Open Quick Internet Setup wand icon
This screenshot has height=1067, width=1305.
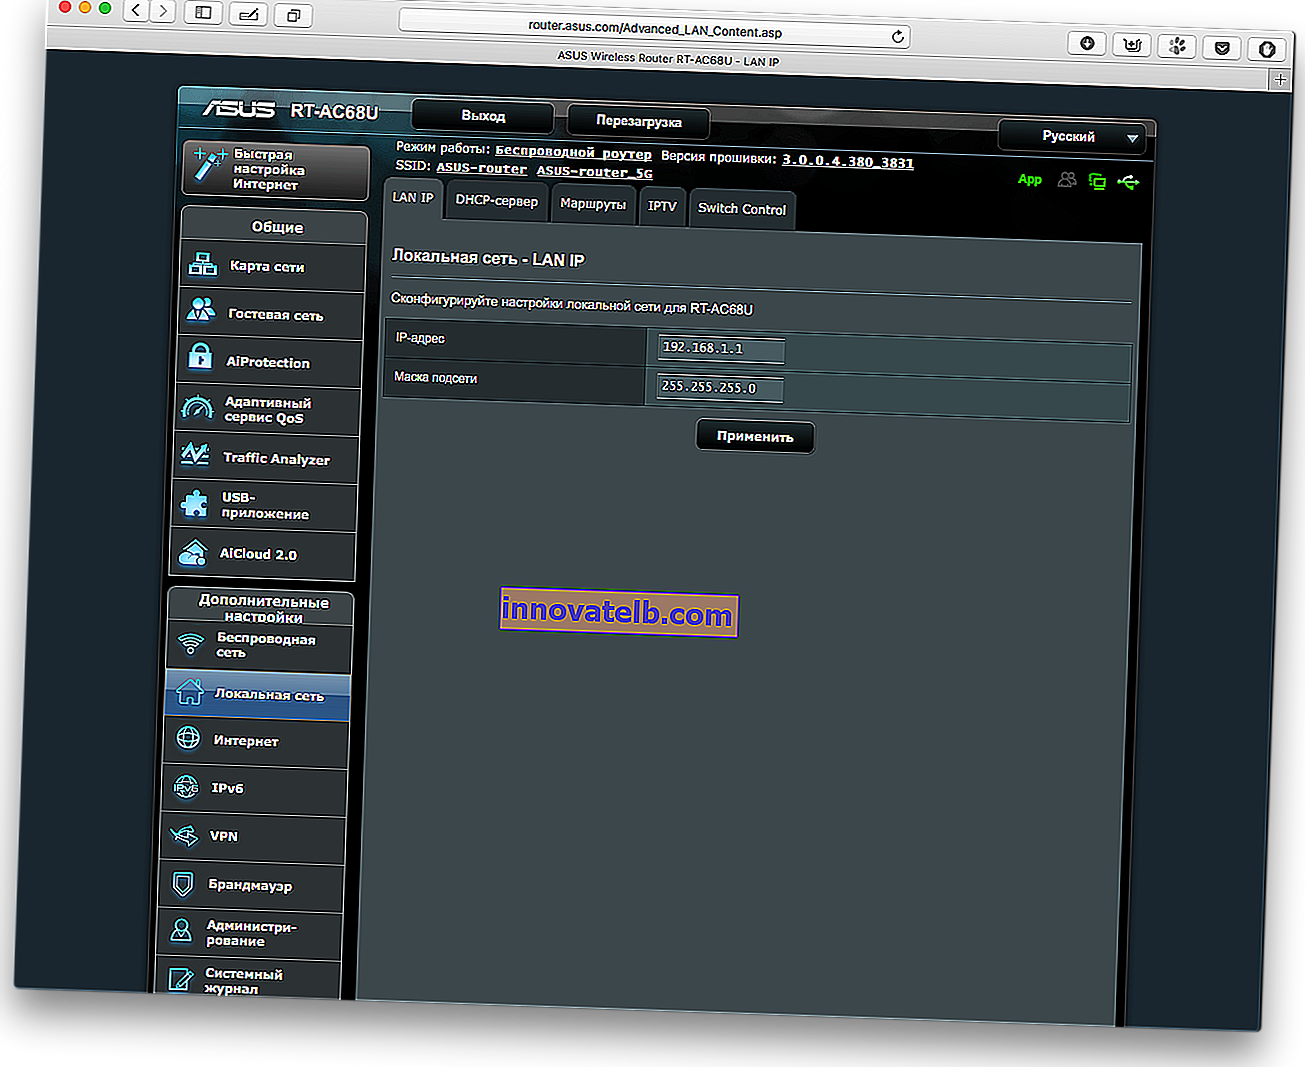[209, 165]
